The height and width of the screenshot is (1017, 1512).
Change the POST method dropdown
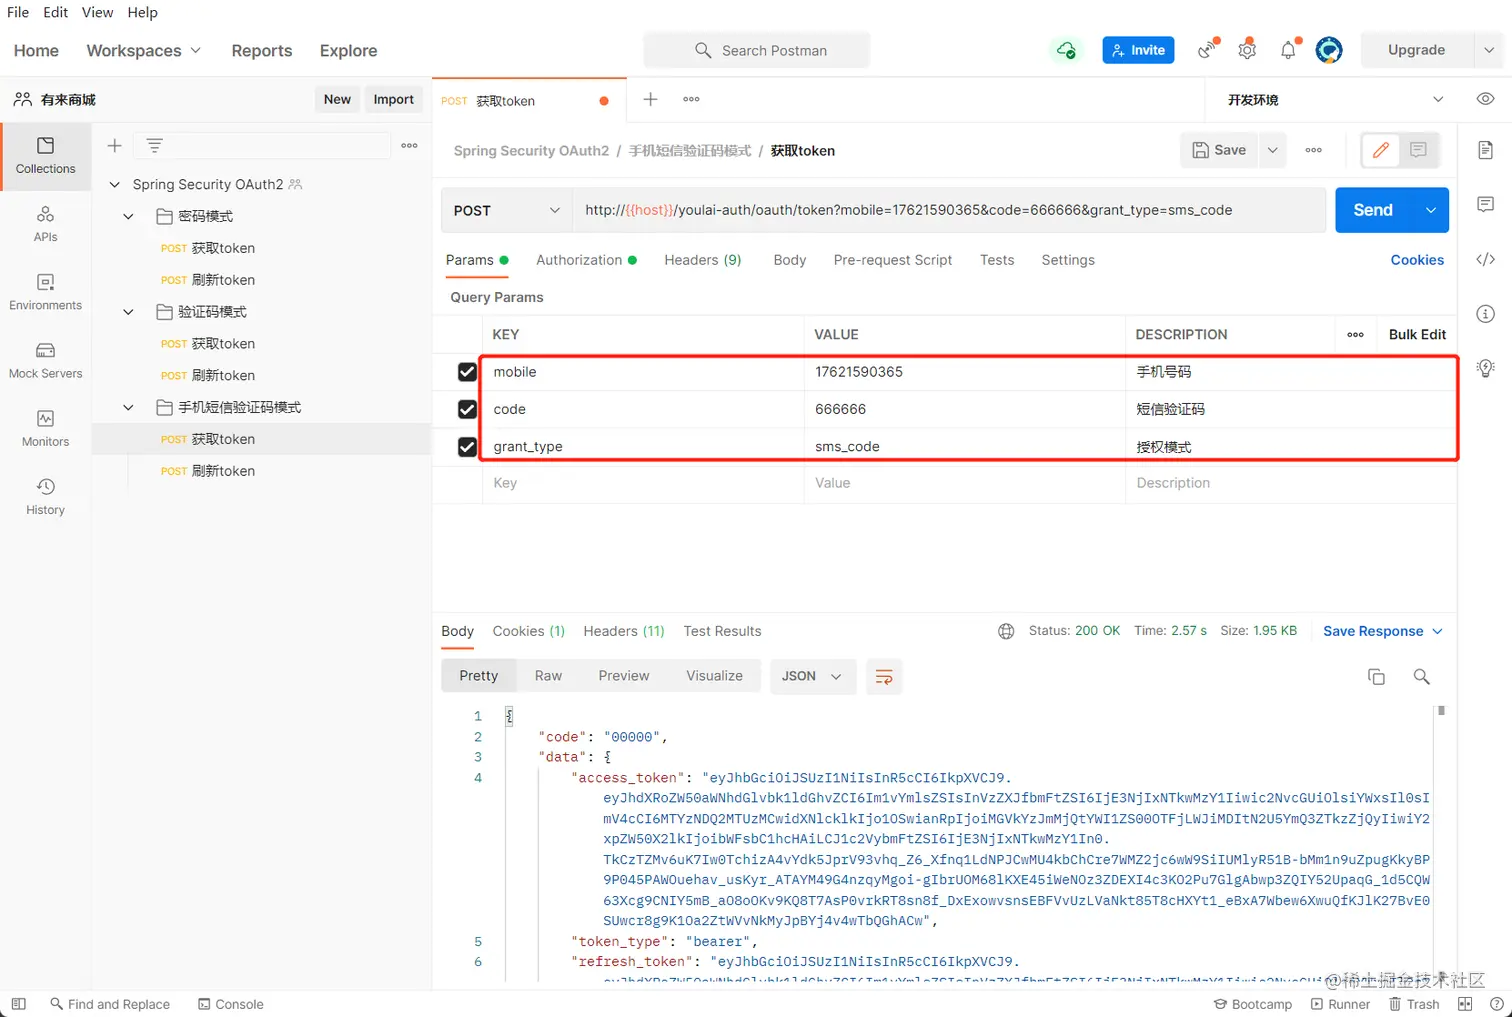point(507,210)
